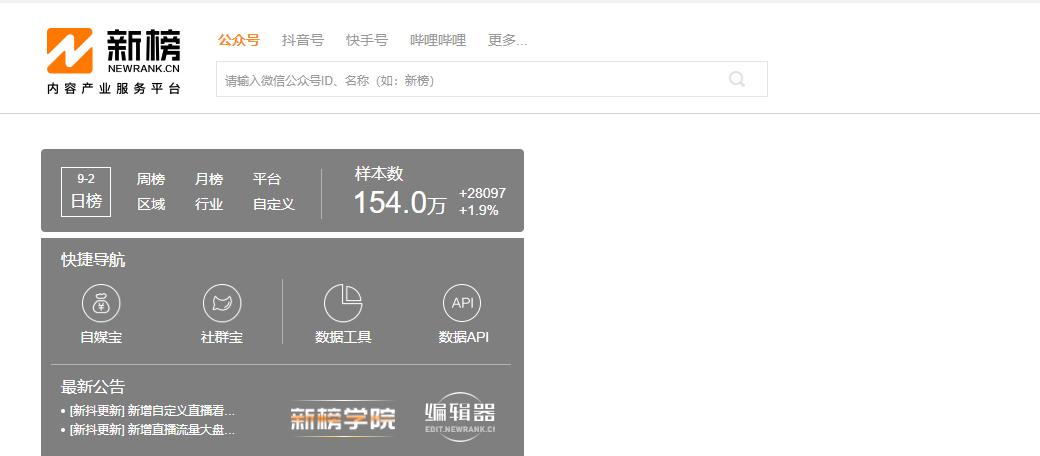Viewport: 1040px width, 456px height.
Task: Click the 自媒宝 label
Action: pyautogui.click(x=101, y=337)
